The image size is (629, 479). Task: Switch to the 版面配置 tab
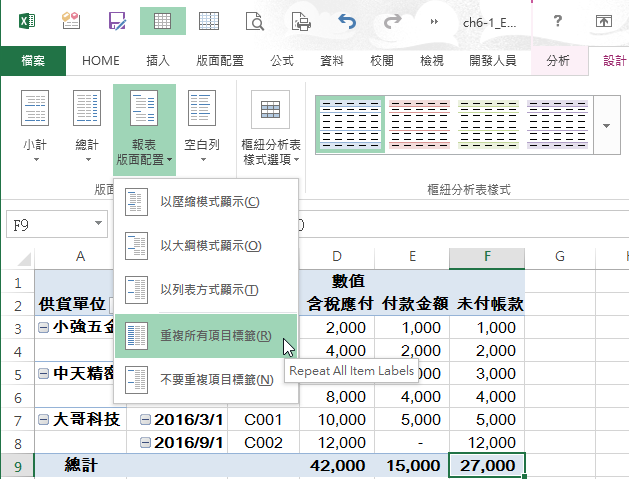click(220, 61)
